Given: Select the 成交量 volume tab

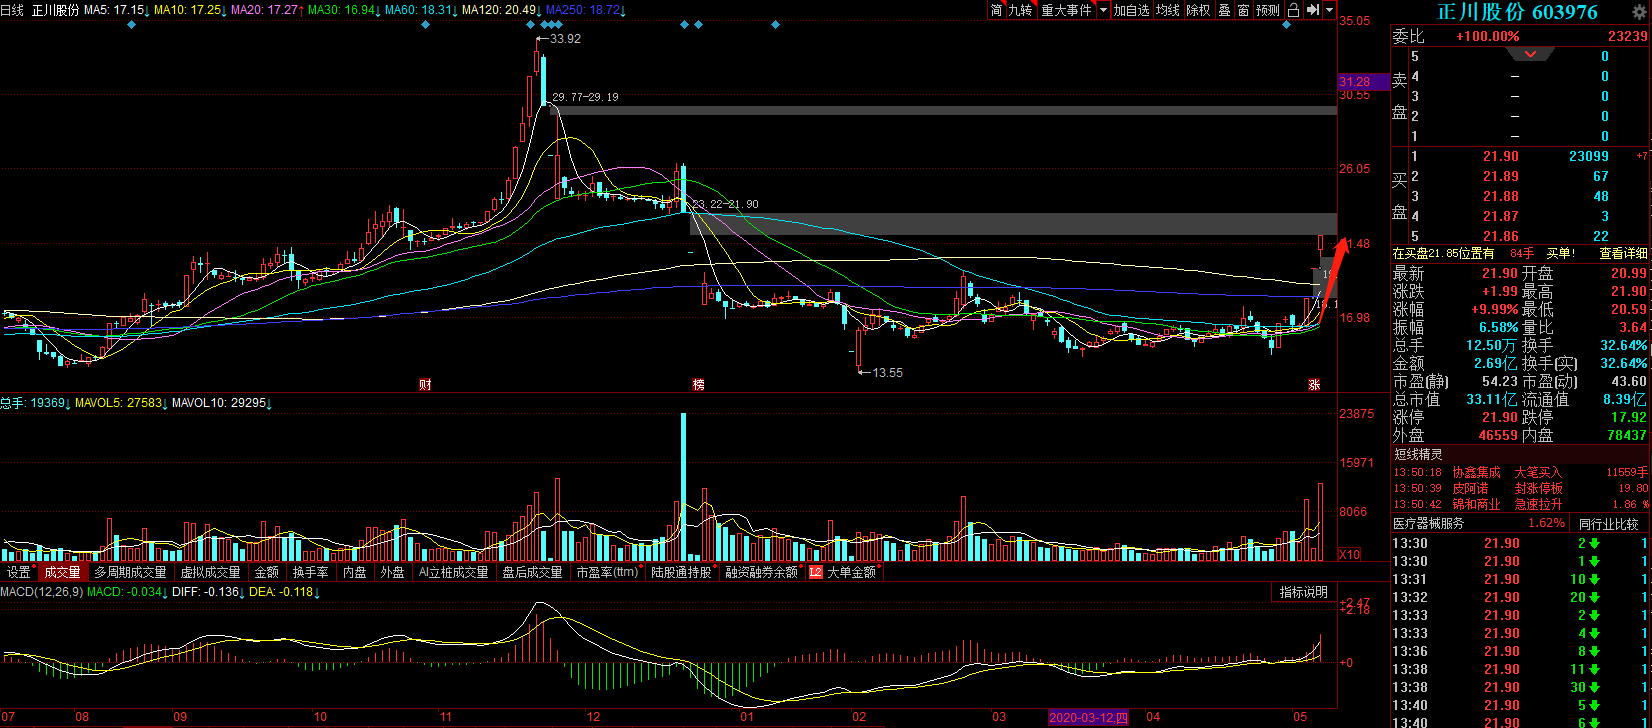Looking at the screenshot, I should coord(62,573).
